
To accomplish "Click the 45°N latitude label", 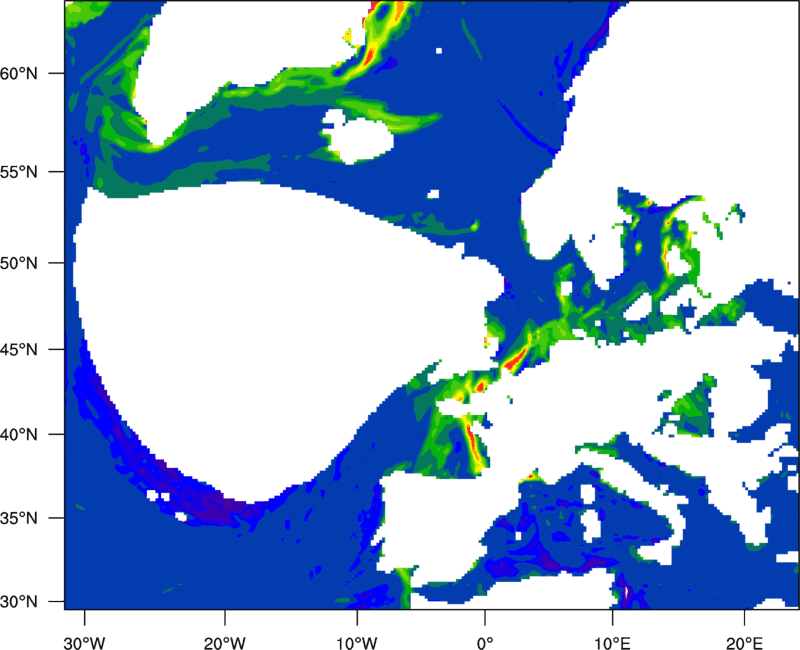I will click(19, 350).
